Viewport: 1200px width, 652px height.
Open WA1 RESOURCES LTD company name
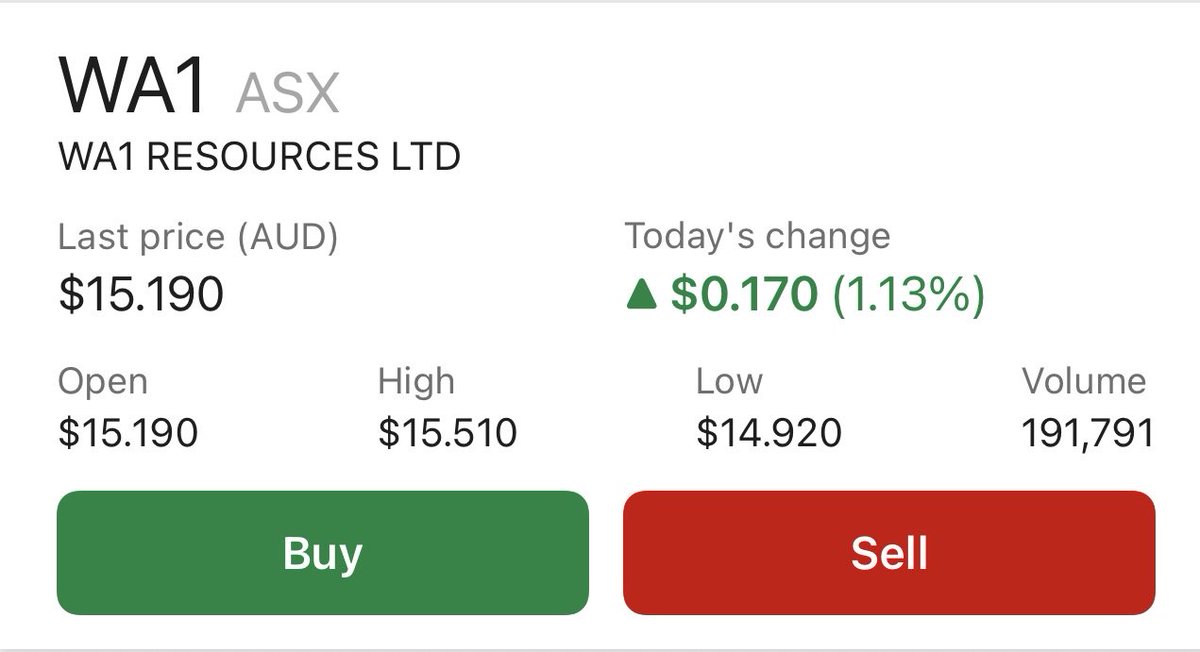[x=260, y=157]
